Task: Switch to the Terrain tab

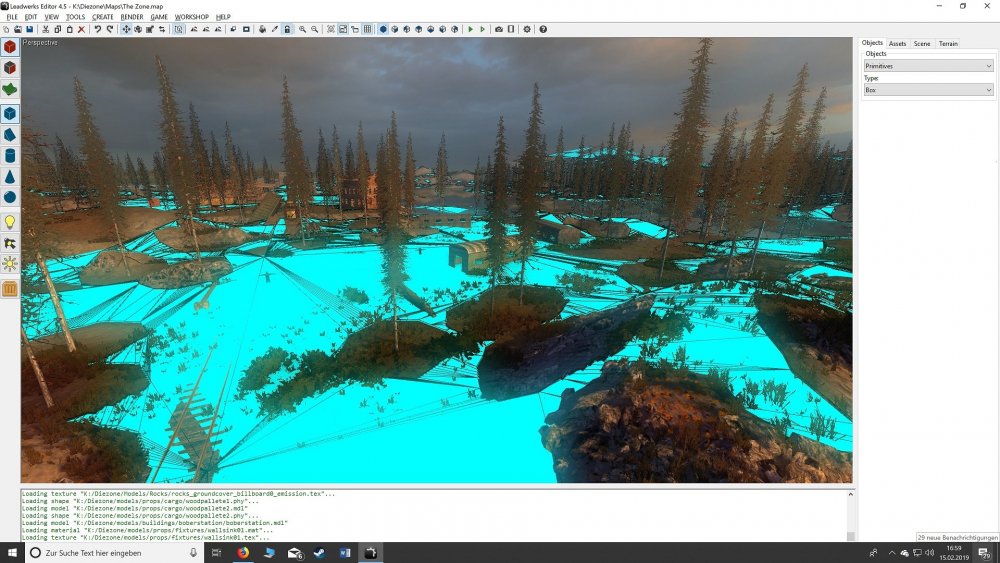Action: tap(948, 43)
